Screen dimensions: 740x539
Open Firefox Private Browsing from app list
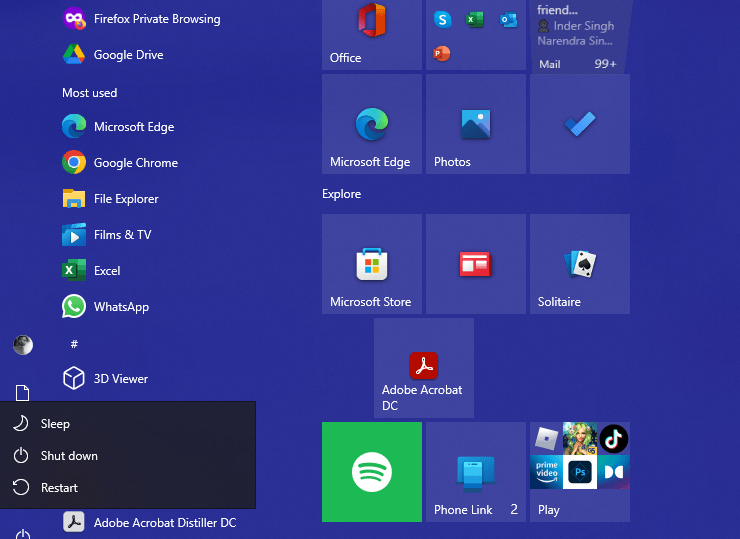click(142, 19)
